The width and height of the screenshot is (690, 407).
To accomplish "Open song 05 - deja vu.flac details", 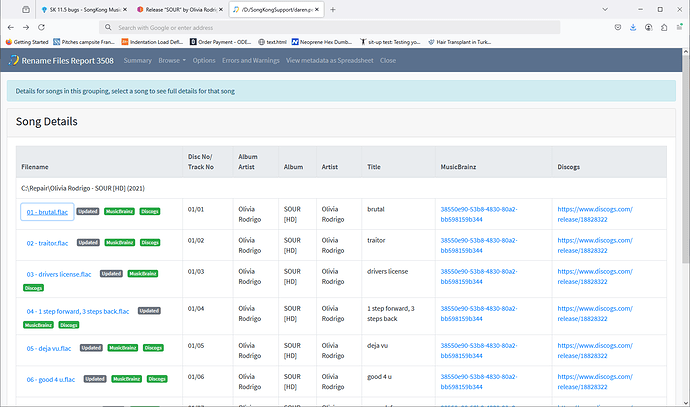I will coord(48,348).
